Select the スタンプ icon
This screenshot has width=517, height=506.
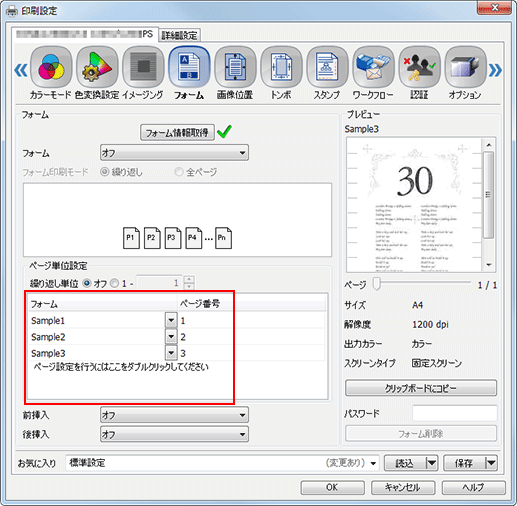[x=327, y=68]
